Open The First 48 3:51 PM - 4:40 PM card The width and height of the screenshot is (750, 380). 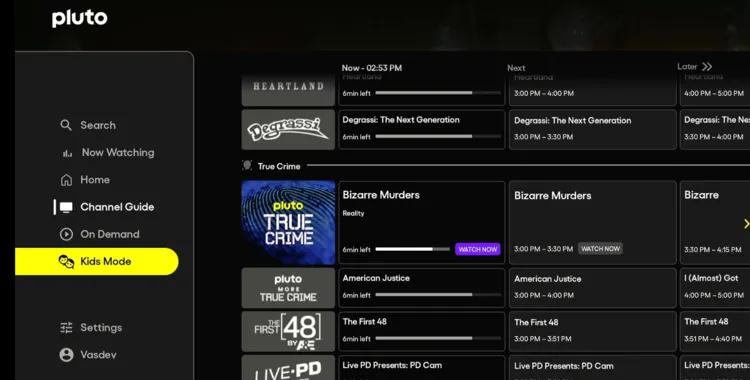tap(715, 331)
